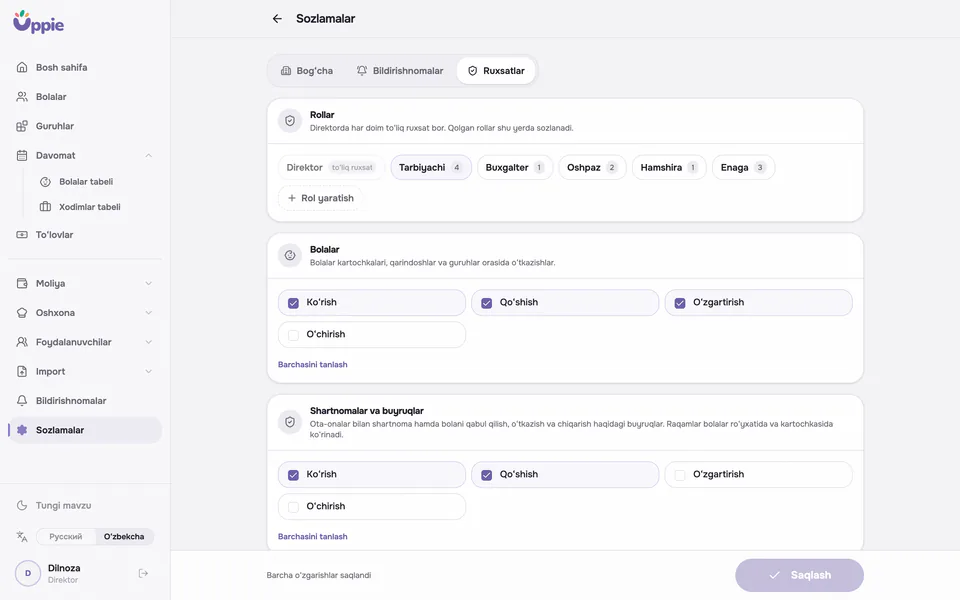960x600 pixels.
Task: Click the Bolalar tabeli icon
Action: (x=45, y=182)
